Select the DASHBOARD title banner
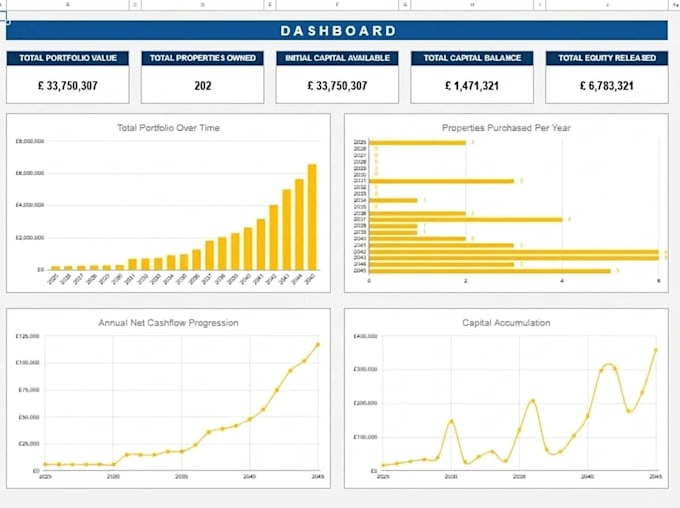This screenshot has height=508, width=680. point(337,31)
